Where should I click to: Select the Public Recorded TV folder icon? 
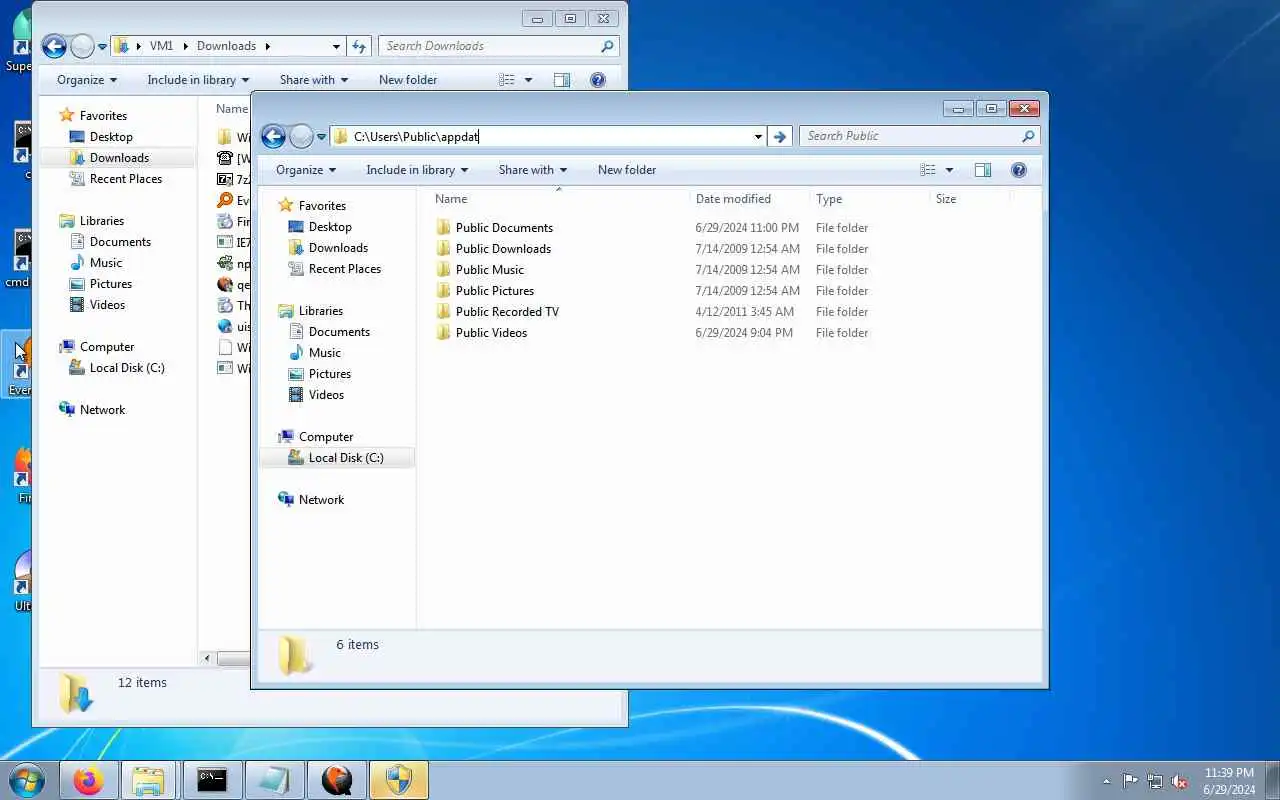tap(444, 312)
